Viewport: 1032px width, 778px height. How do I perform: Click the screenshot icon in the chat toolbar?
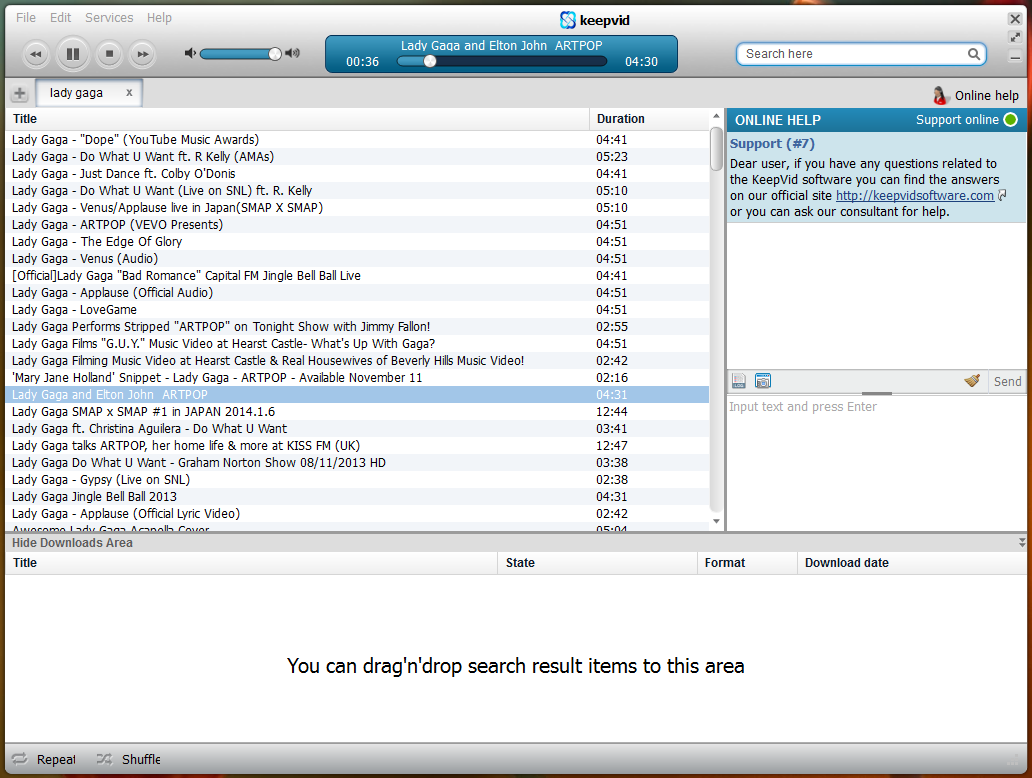(763, 380)
